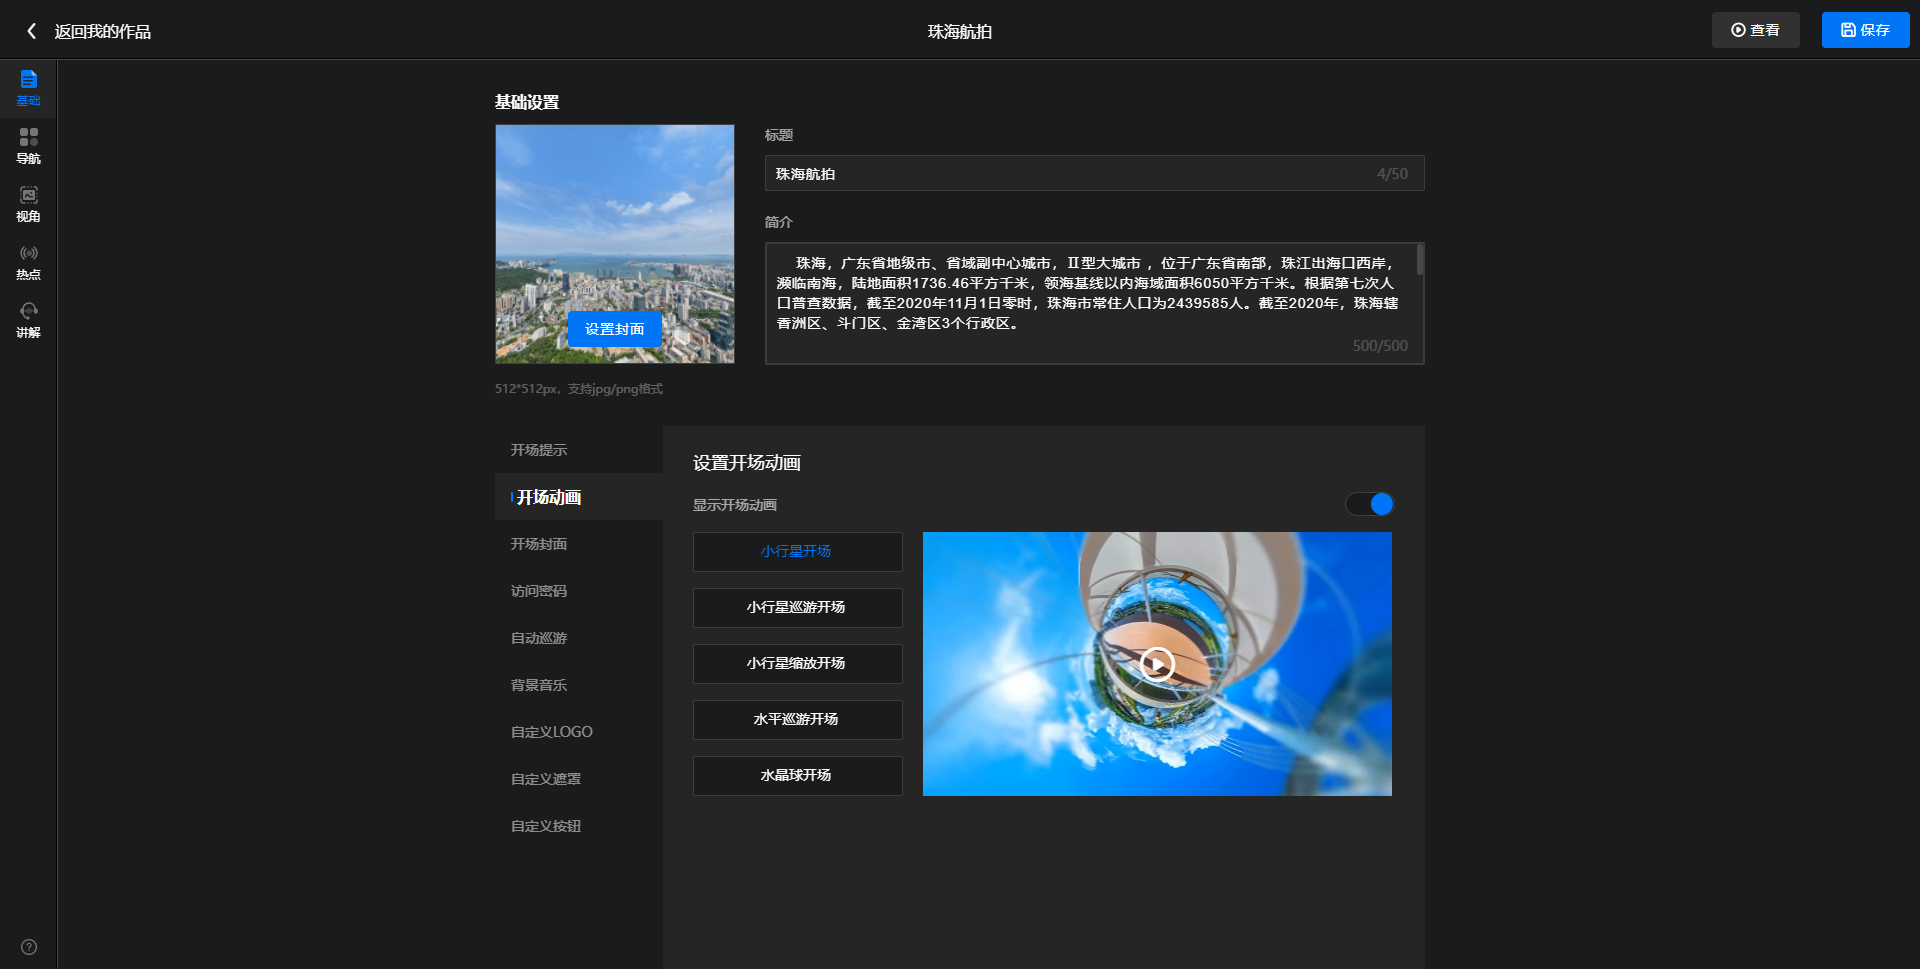Open the 热点 hotspot sidebar icon
1920x969 pixels.
point(28,261)
